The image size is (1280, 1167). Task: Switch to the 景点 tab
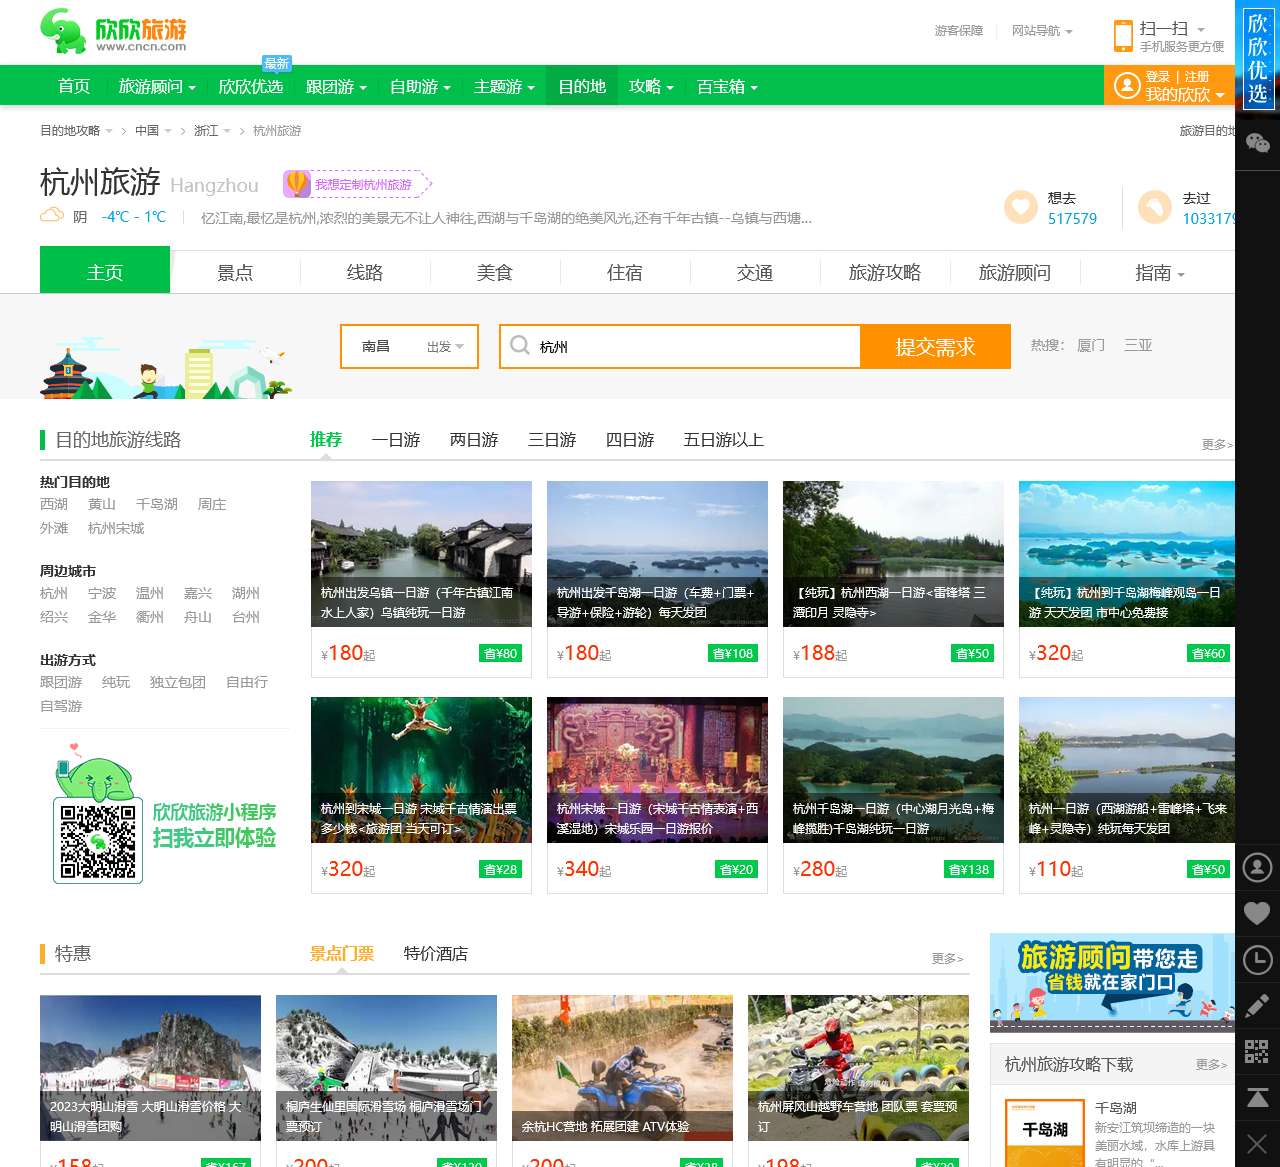(234, 271)
